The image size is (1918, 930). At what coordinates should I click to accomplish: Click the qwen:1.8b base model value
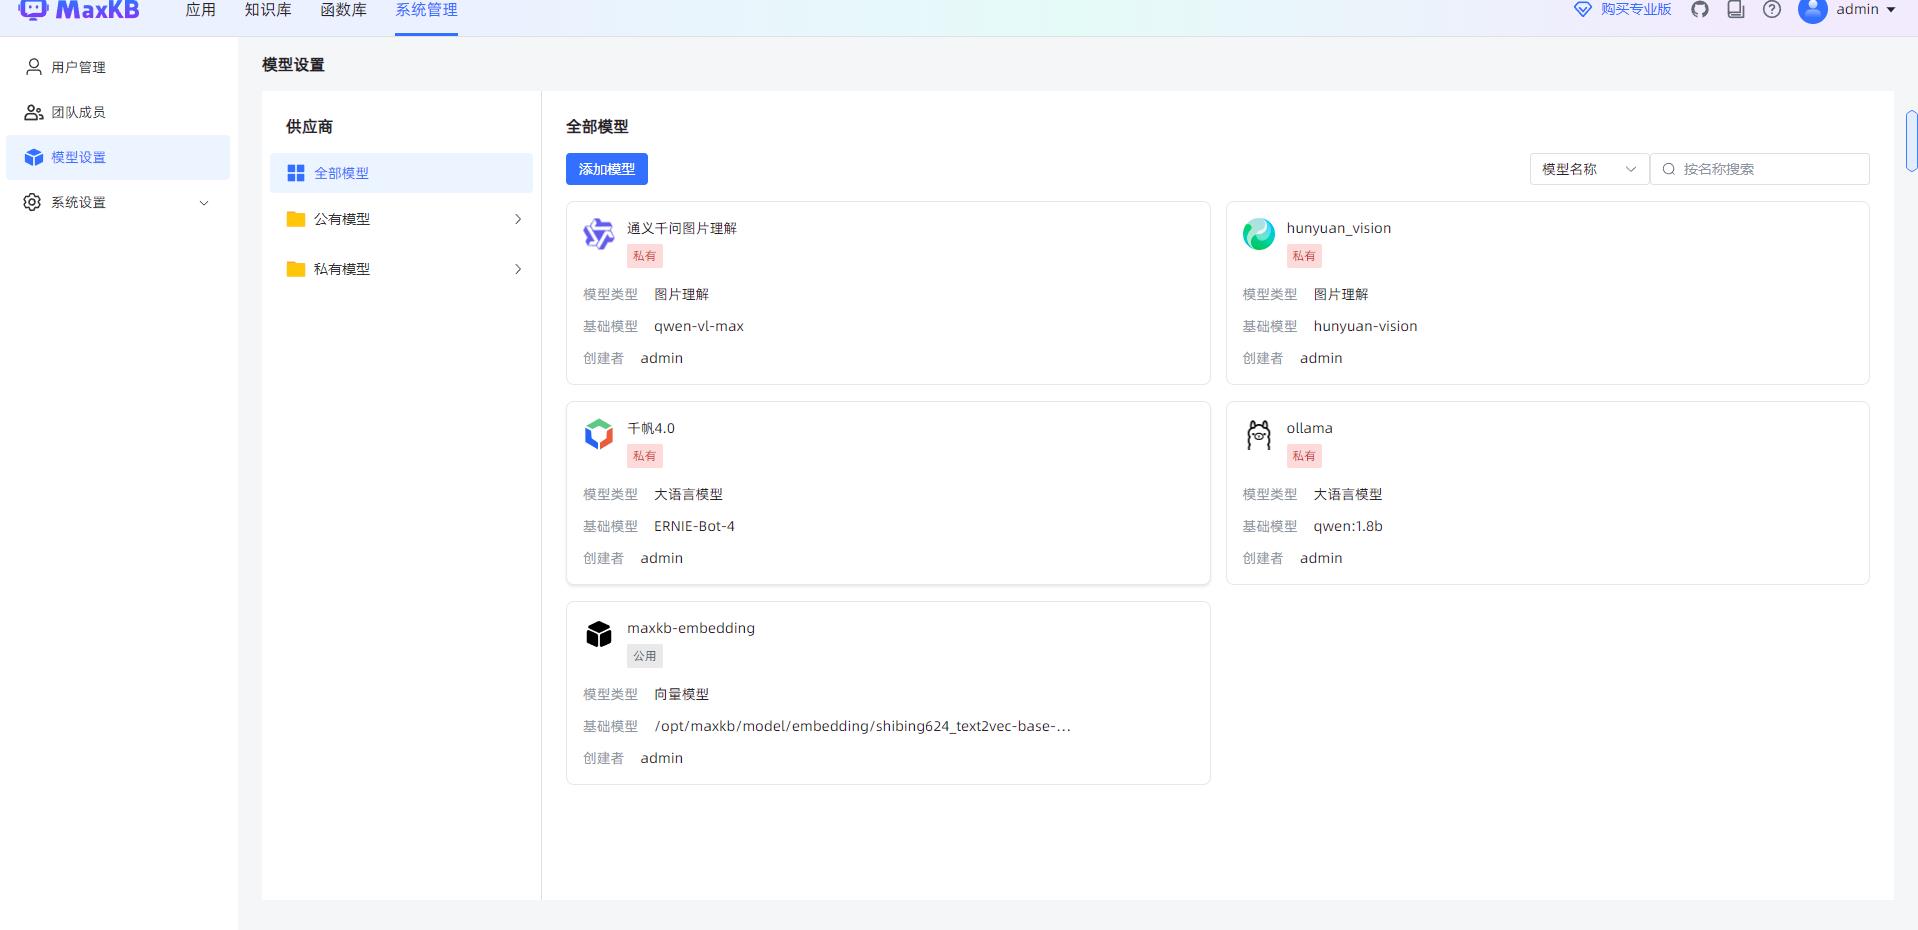pyautogui.click(x=1348, y=526)
